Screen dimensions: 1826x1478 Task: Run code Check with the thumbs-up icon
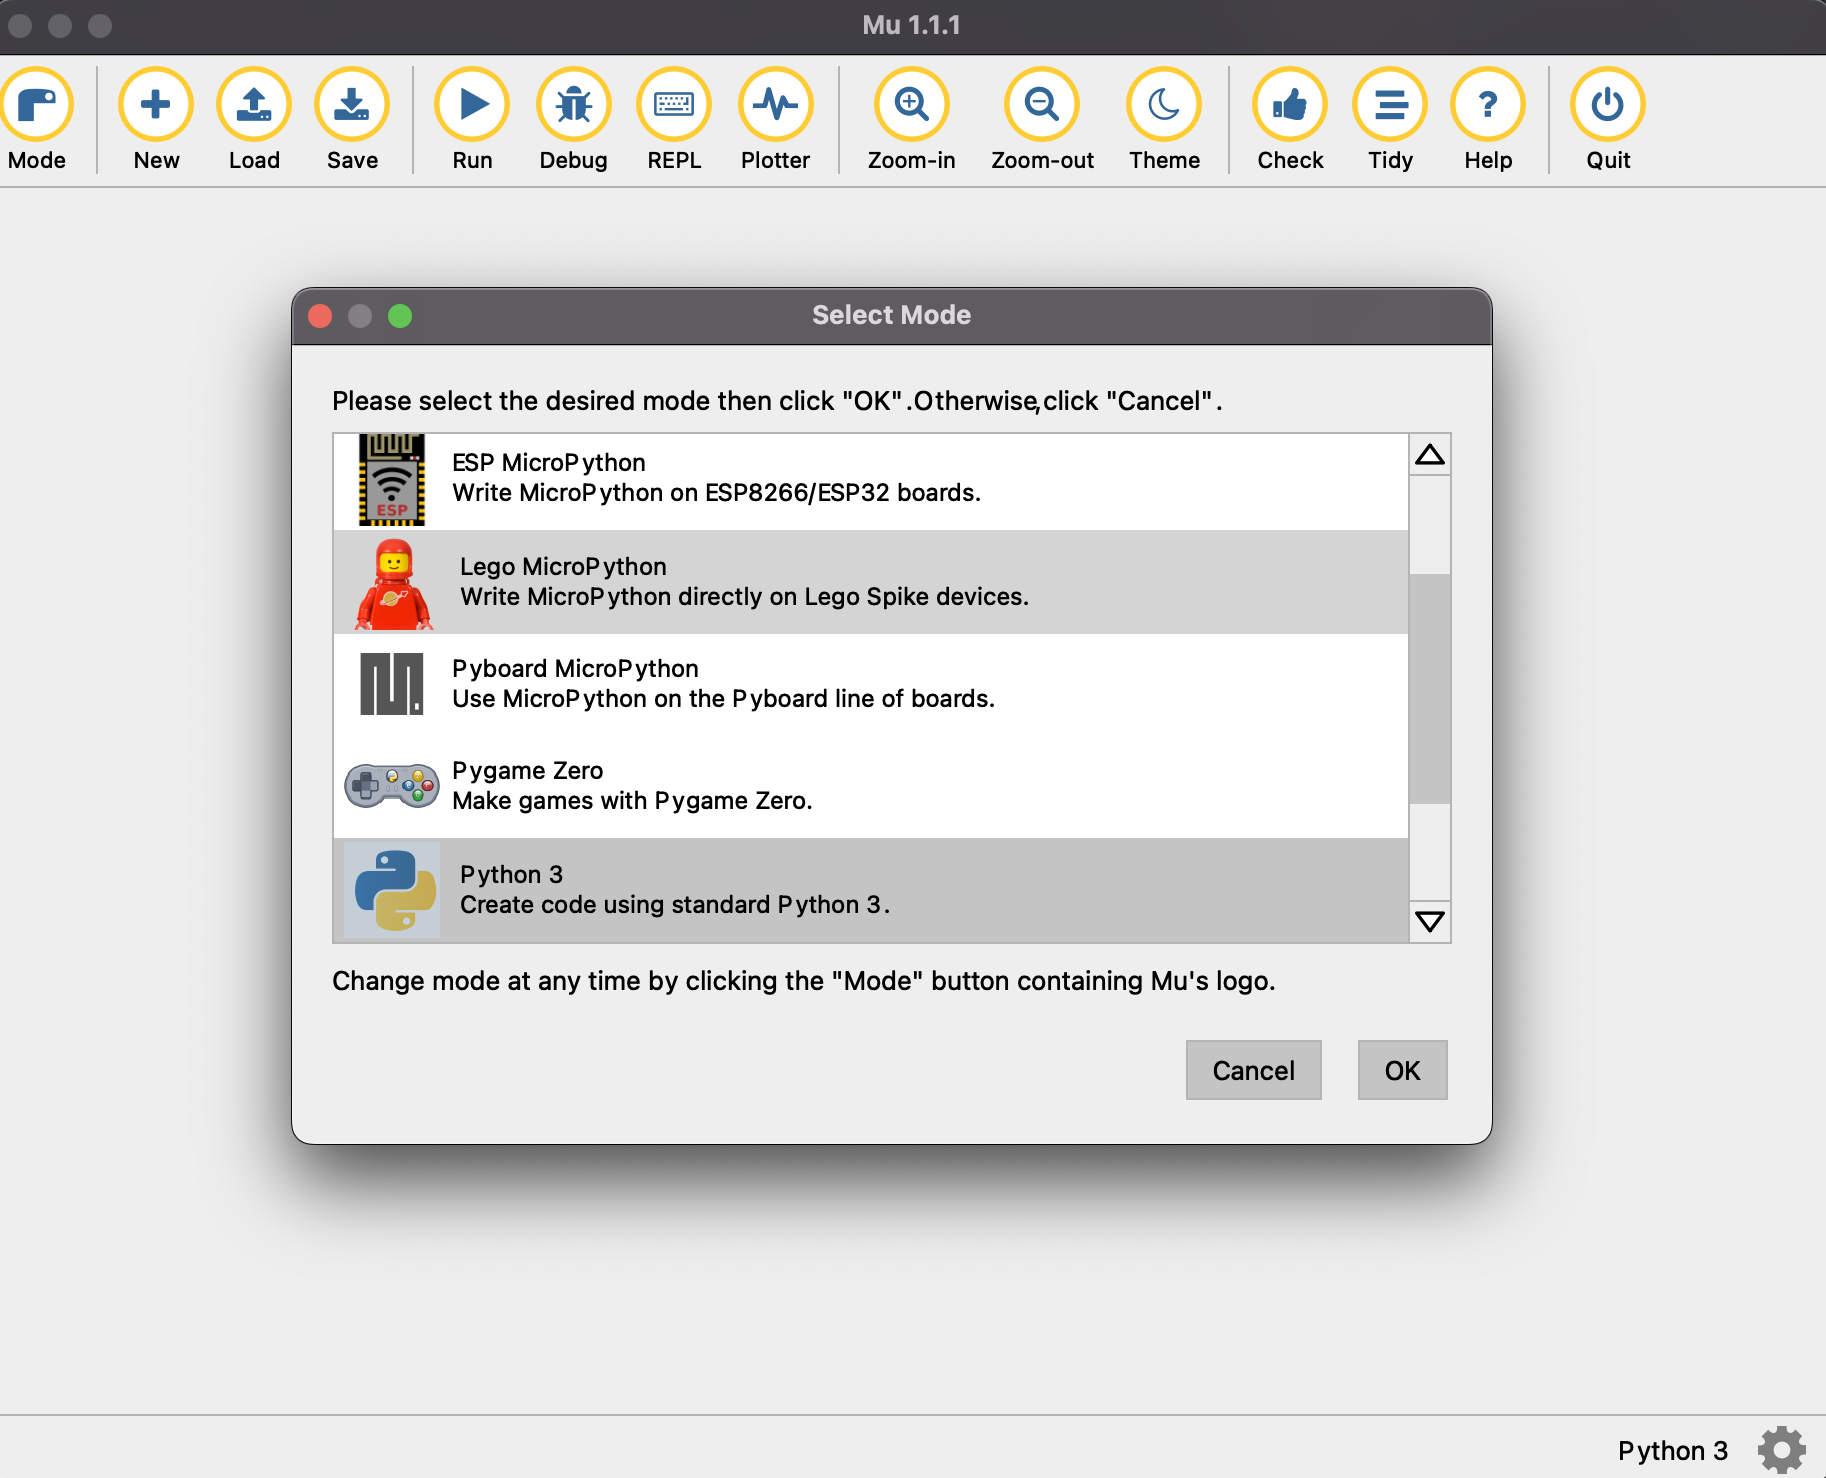coord(1289,104)
